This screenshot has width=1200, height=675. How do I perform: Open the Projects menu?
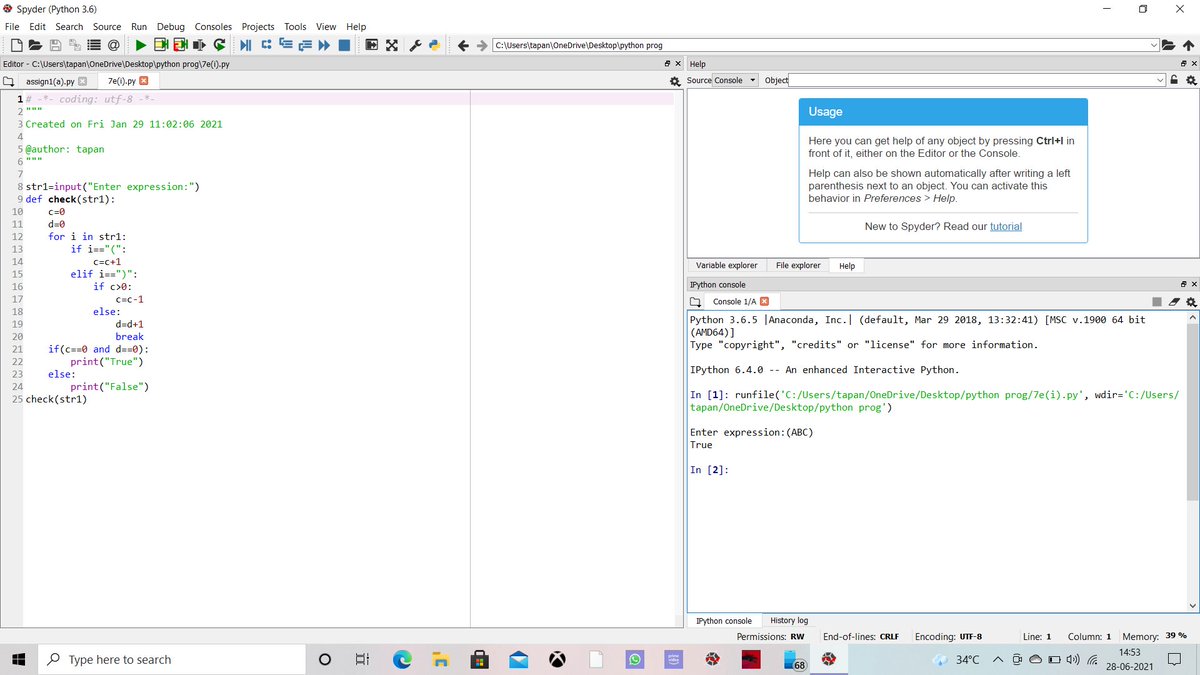(x=258, y=26)
